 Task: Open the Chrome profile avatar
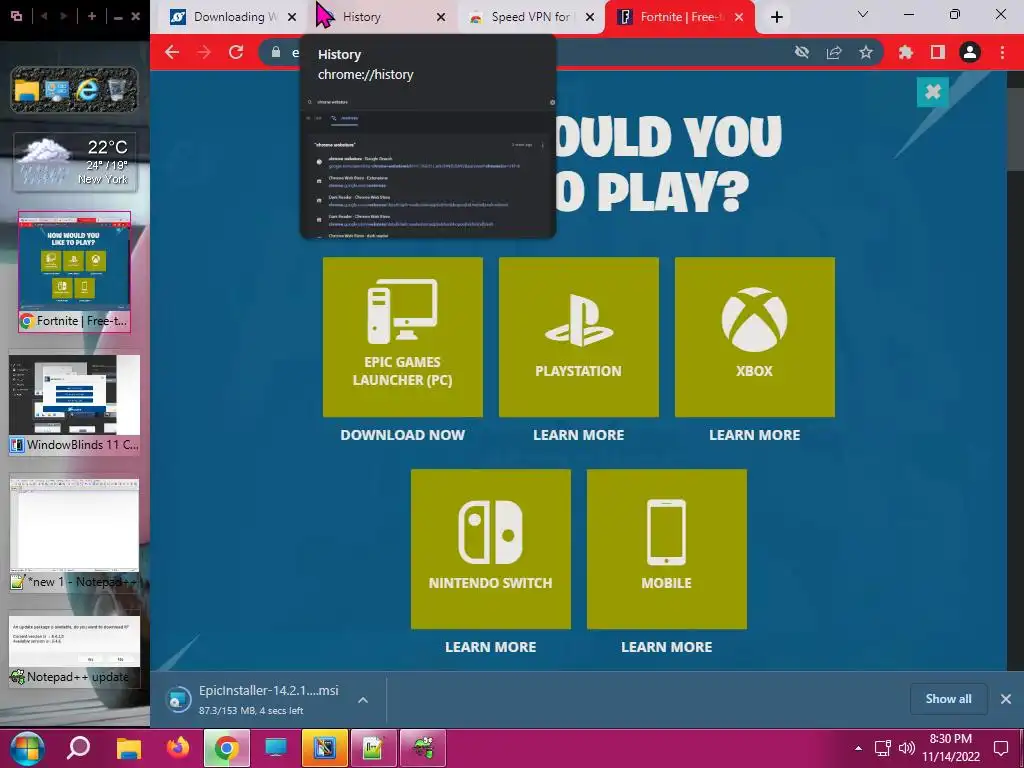click(x=970, y=52)
